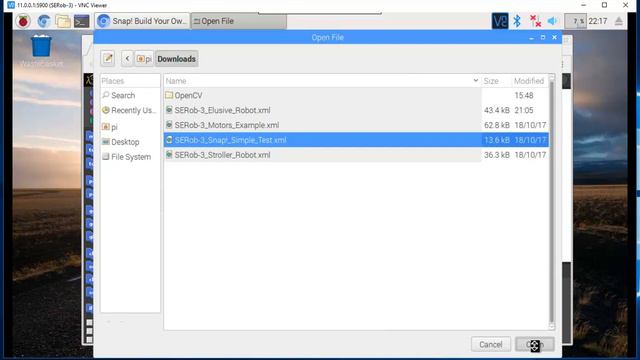Open the VNC server tray icon
The image size is (640, 360).
point(500,21)
